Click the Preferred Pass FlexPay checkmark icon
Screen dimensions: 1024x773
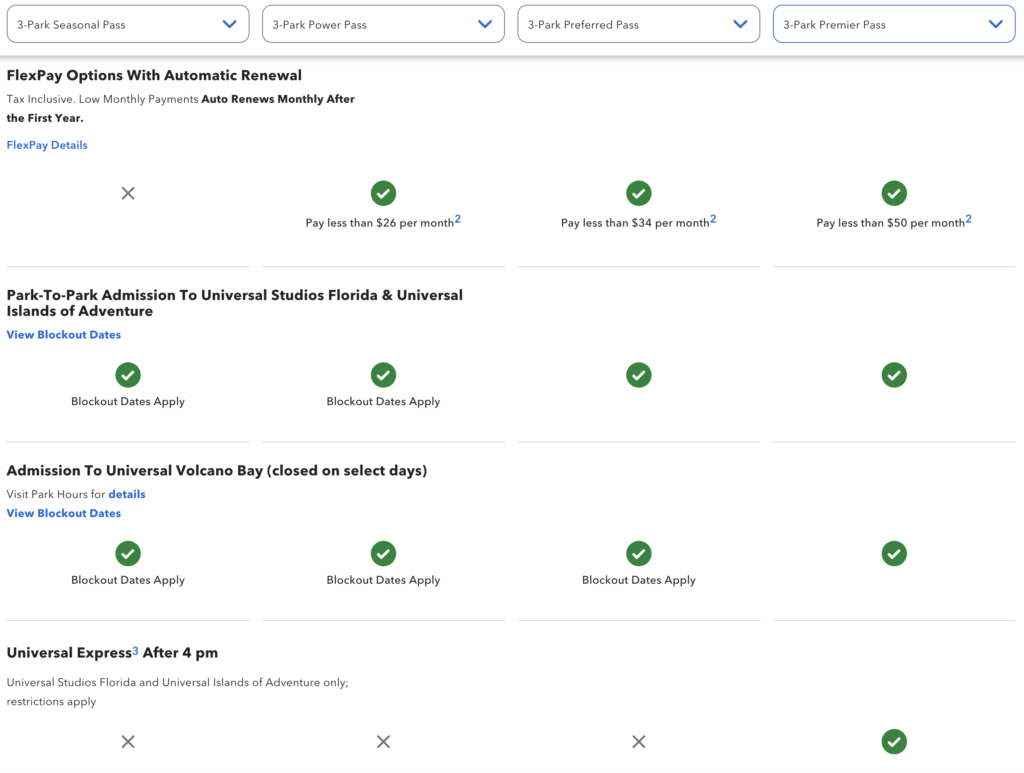639,193
